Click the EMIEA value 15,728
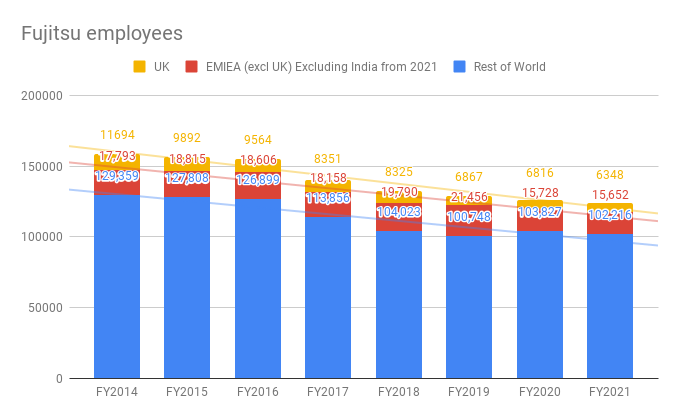The image size is (679, 420). (540, 193)
